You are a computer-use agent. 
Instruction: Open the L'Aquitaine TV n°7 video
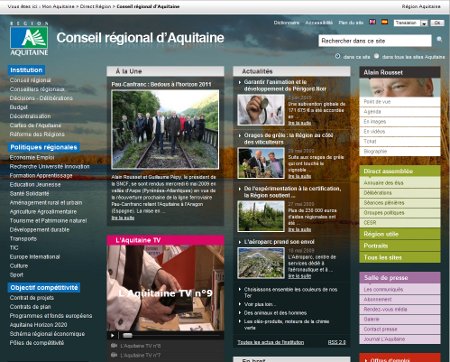point(140,355)
